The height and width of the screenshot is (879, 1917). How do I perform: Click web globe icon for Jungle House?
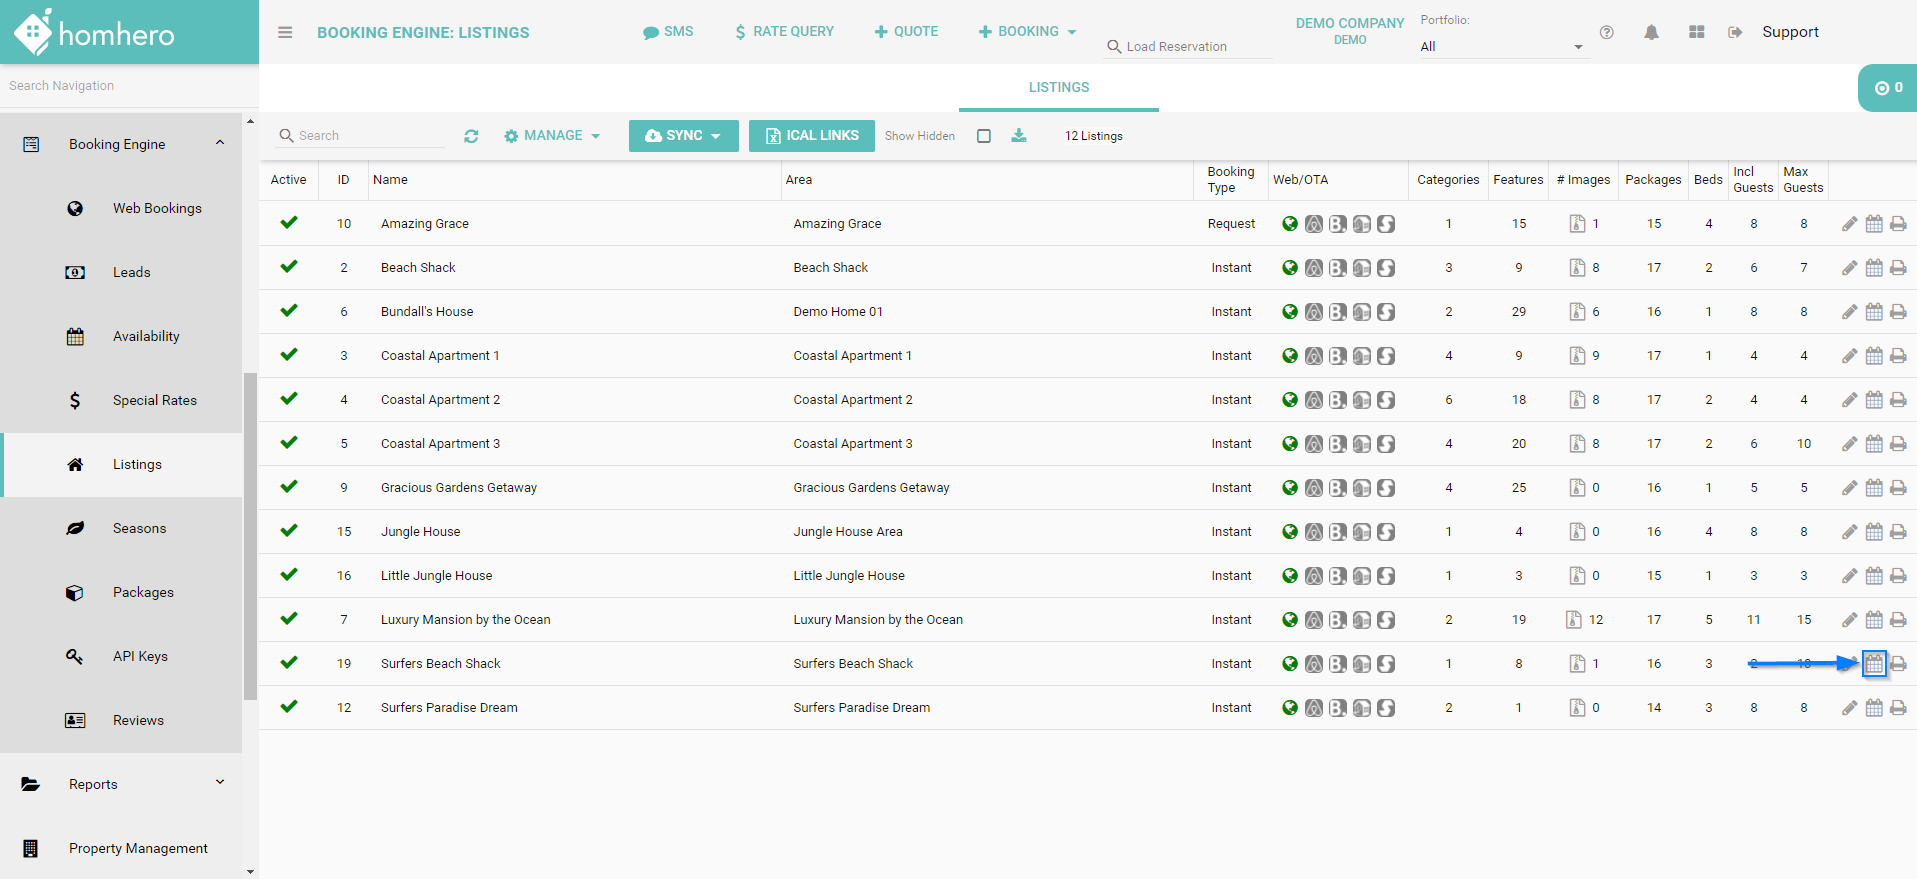[x=1290, y=532]
